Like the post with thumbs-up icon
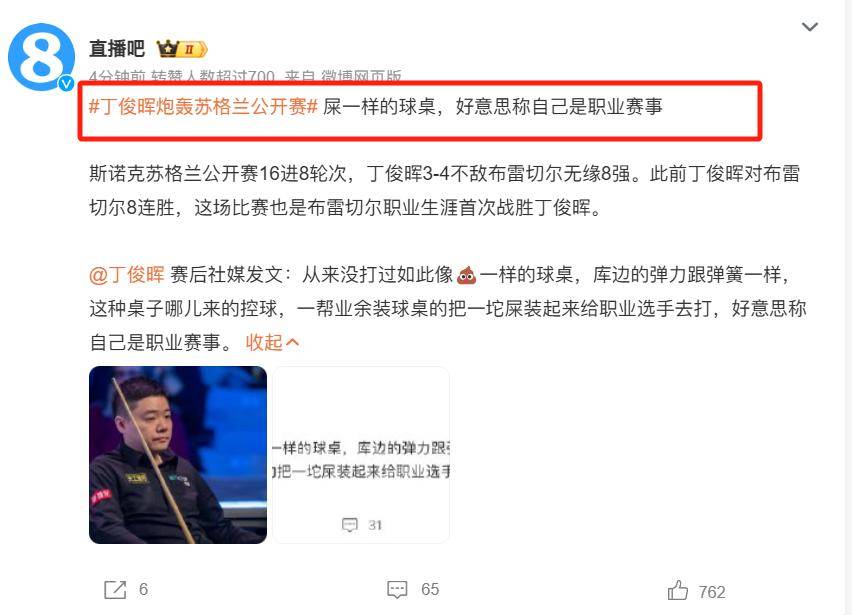The image size is (852, 615). [x=678, y=591]
